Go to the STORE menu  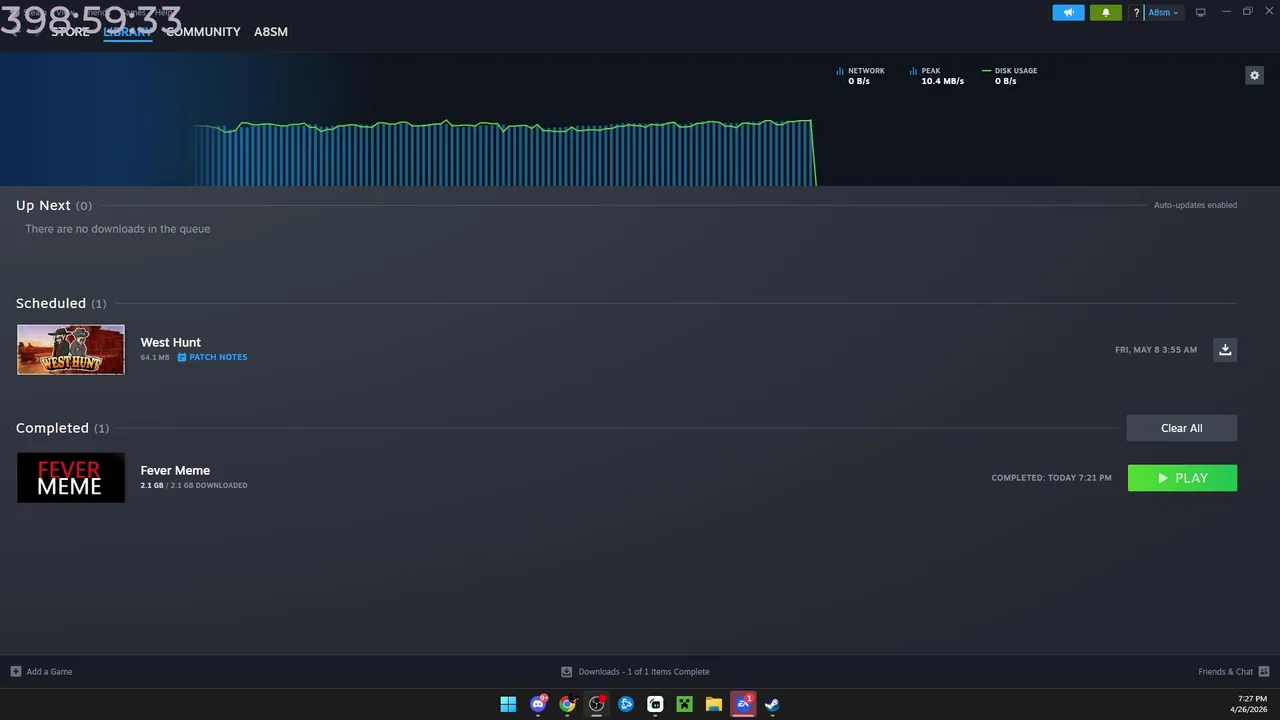coord(70,32)
